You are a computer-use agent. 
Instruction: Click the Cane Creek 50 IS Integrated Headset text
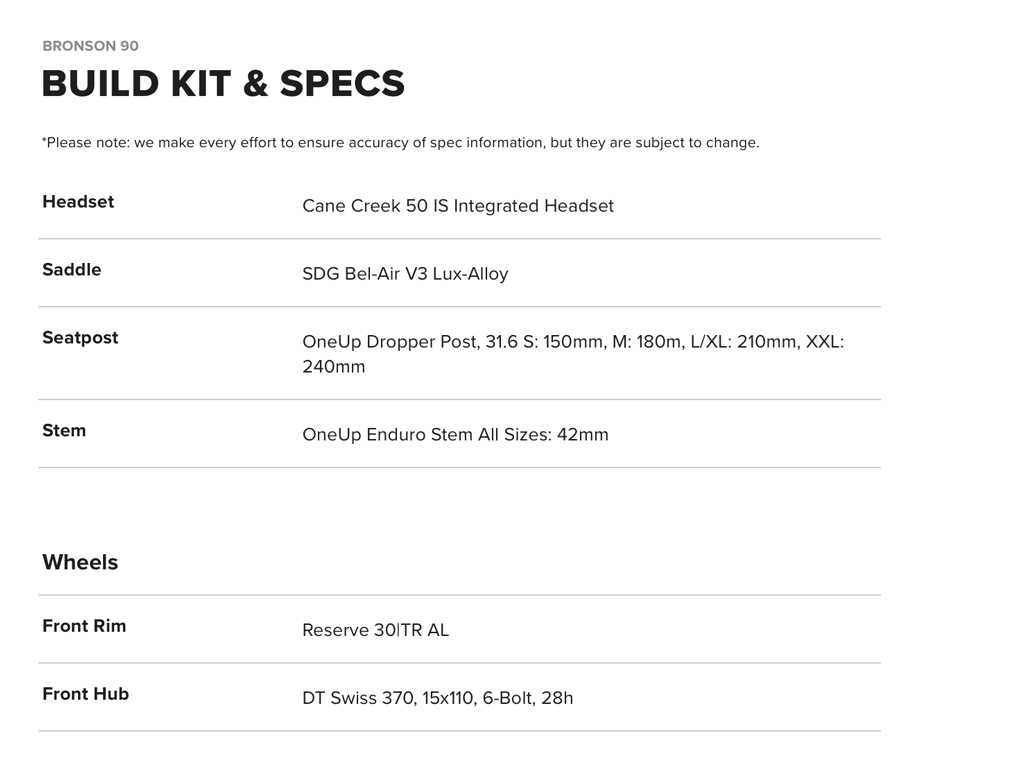click(458, 206)
